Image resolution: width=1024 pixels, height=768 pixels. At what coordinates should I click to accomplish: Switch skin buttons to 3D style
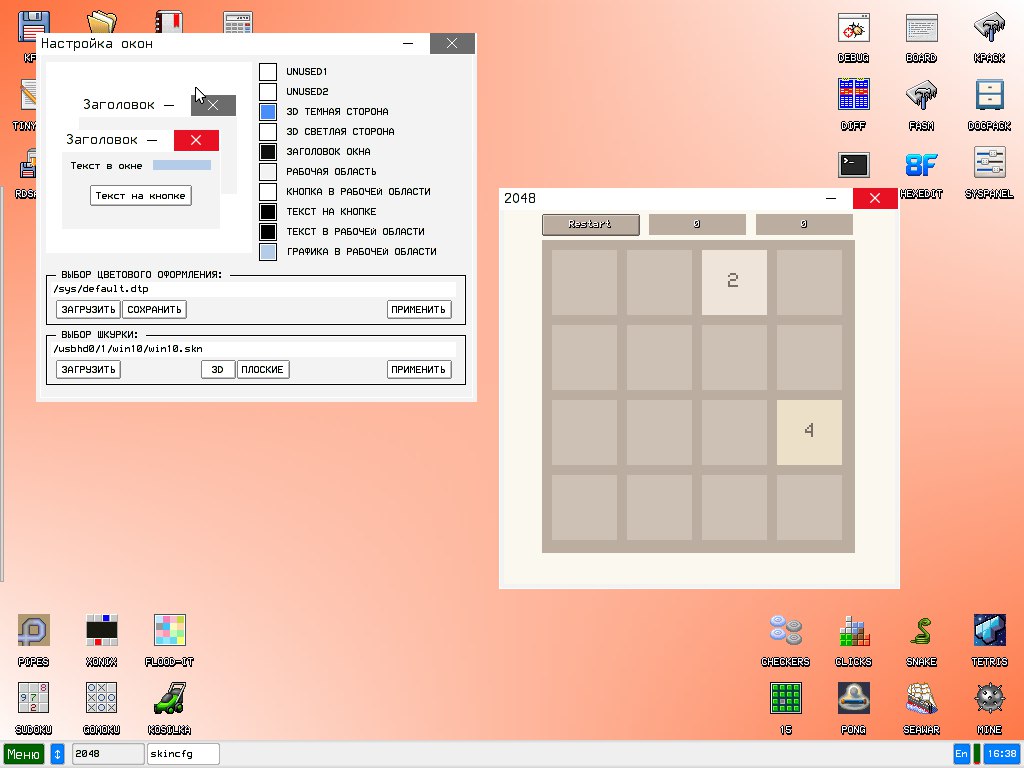(x=218, y=370)
